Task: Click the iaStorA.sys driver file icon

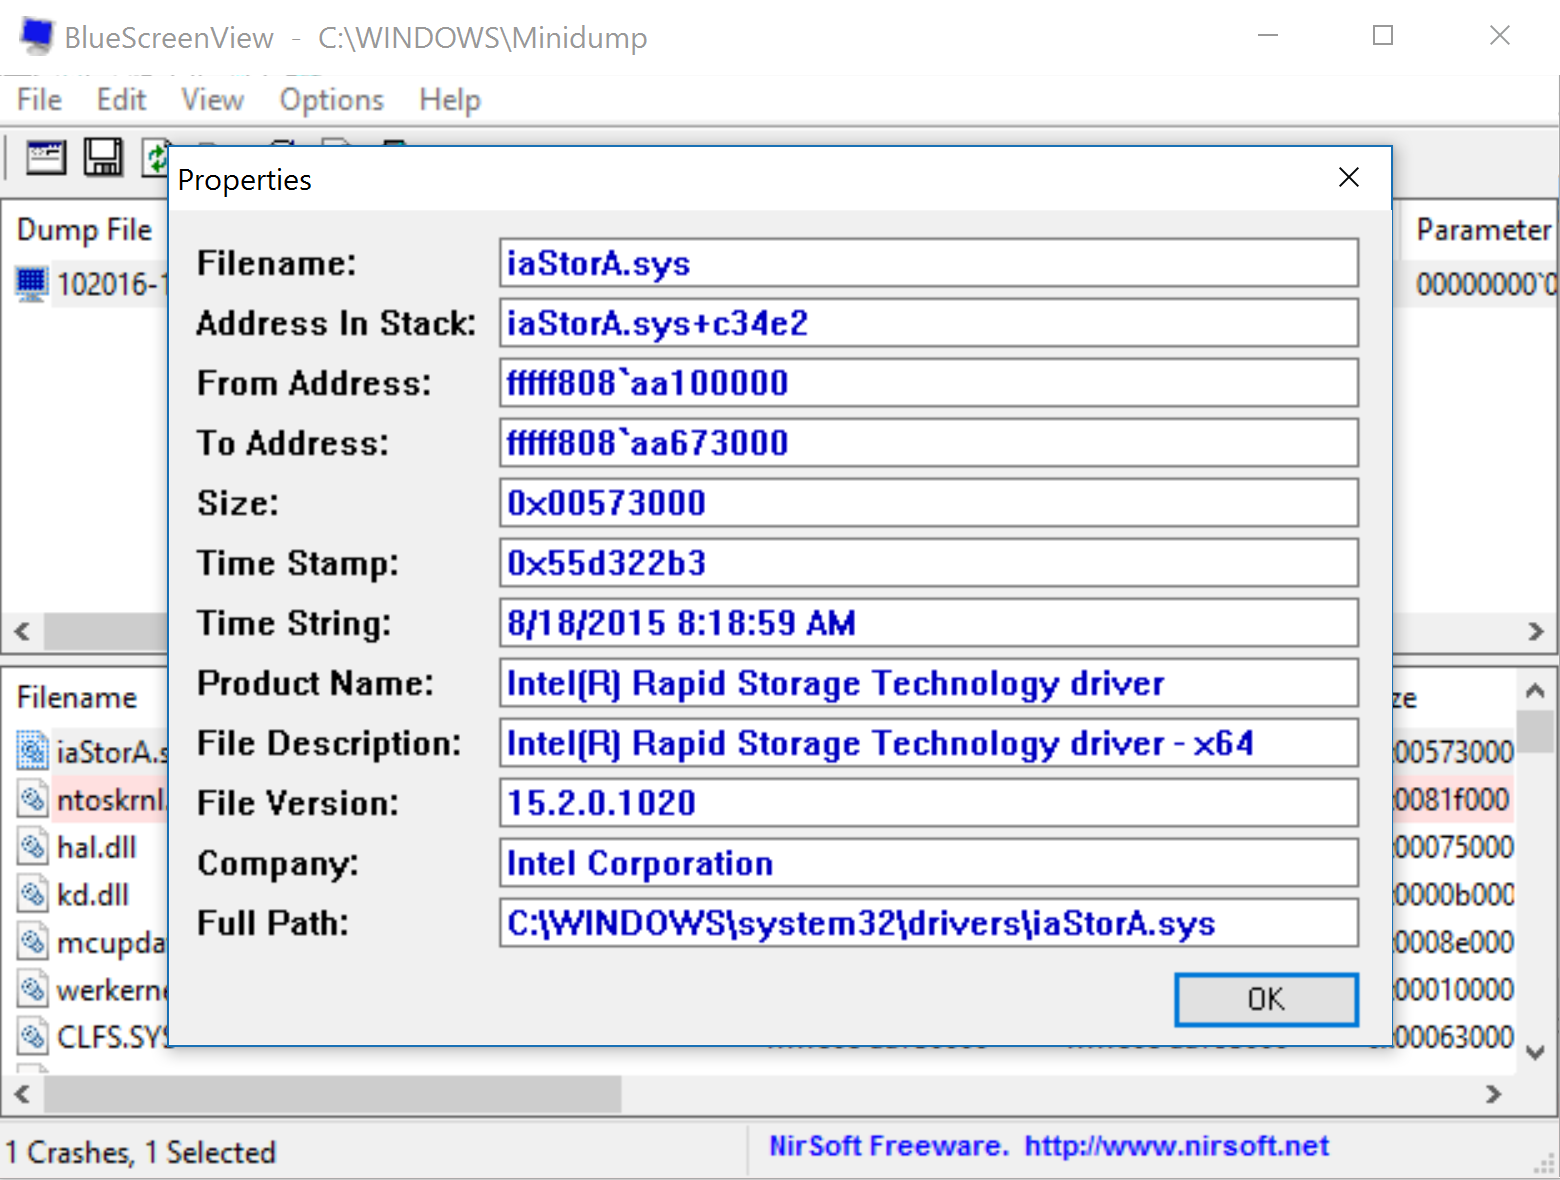Action: pyautogui.click(x=33, y=751)
